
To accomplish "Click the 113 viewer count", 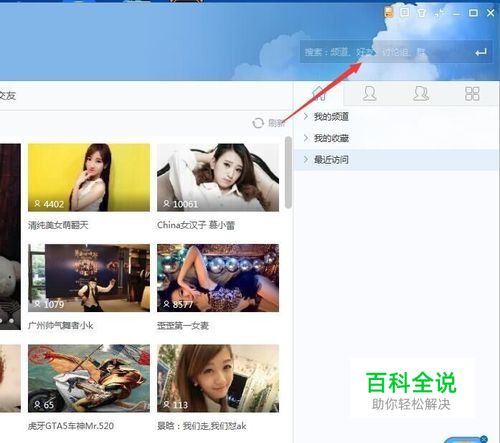I will click(x=180, y=405).
